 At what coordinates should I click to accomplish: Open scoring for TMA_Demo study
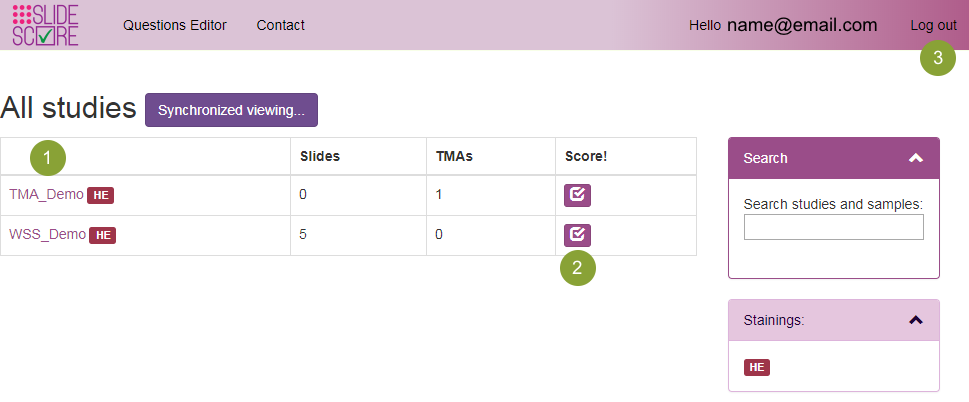577,195
